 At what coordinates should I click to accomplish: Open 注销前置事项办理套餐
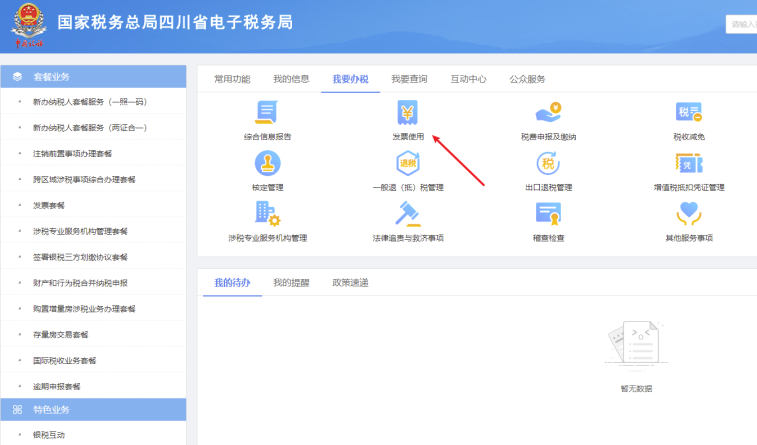[x=72, y=153]
